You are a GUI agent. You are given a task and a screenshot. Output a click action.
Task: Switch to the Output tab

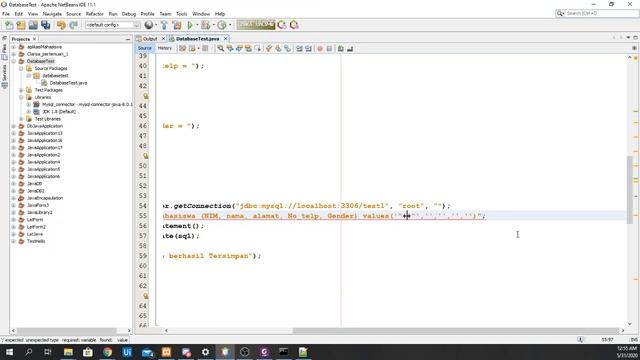(150, 39)
